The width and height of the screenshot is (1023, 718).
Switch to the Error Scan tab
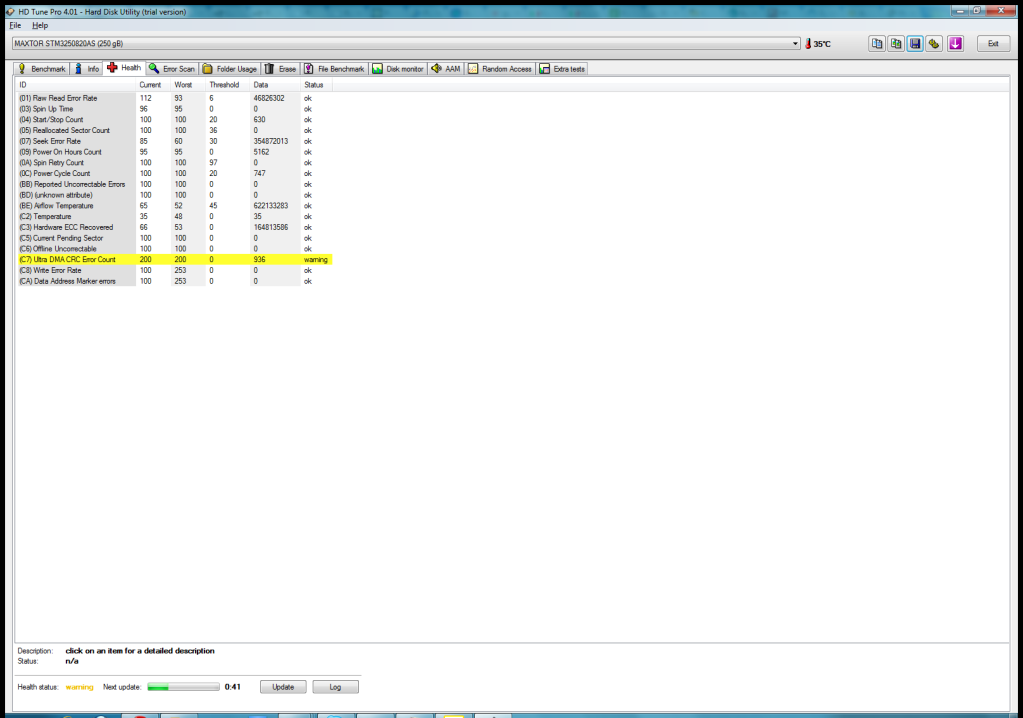172,69
